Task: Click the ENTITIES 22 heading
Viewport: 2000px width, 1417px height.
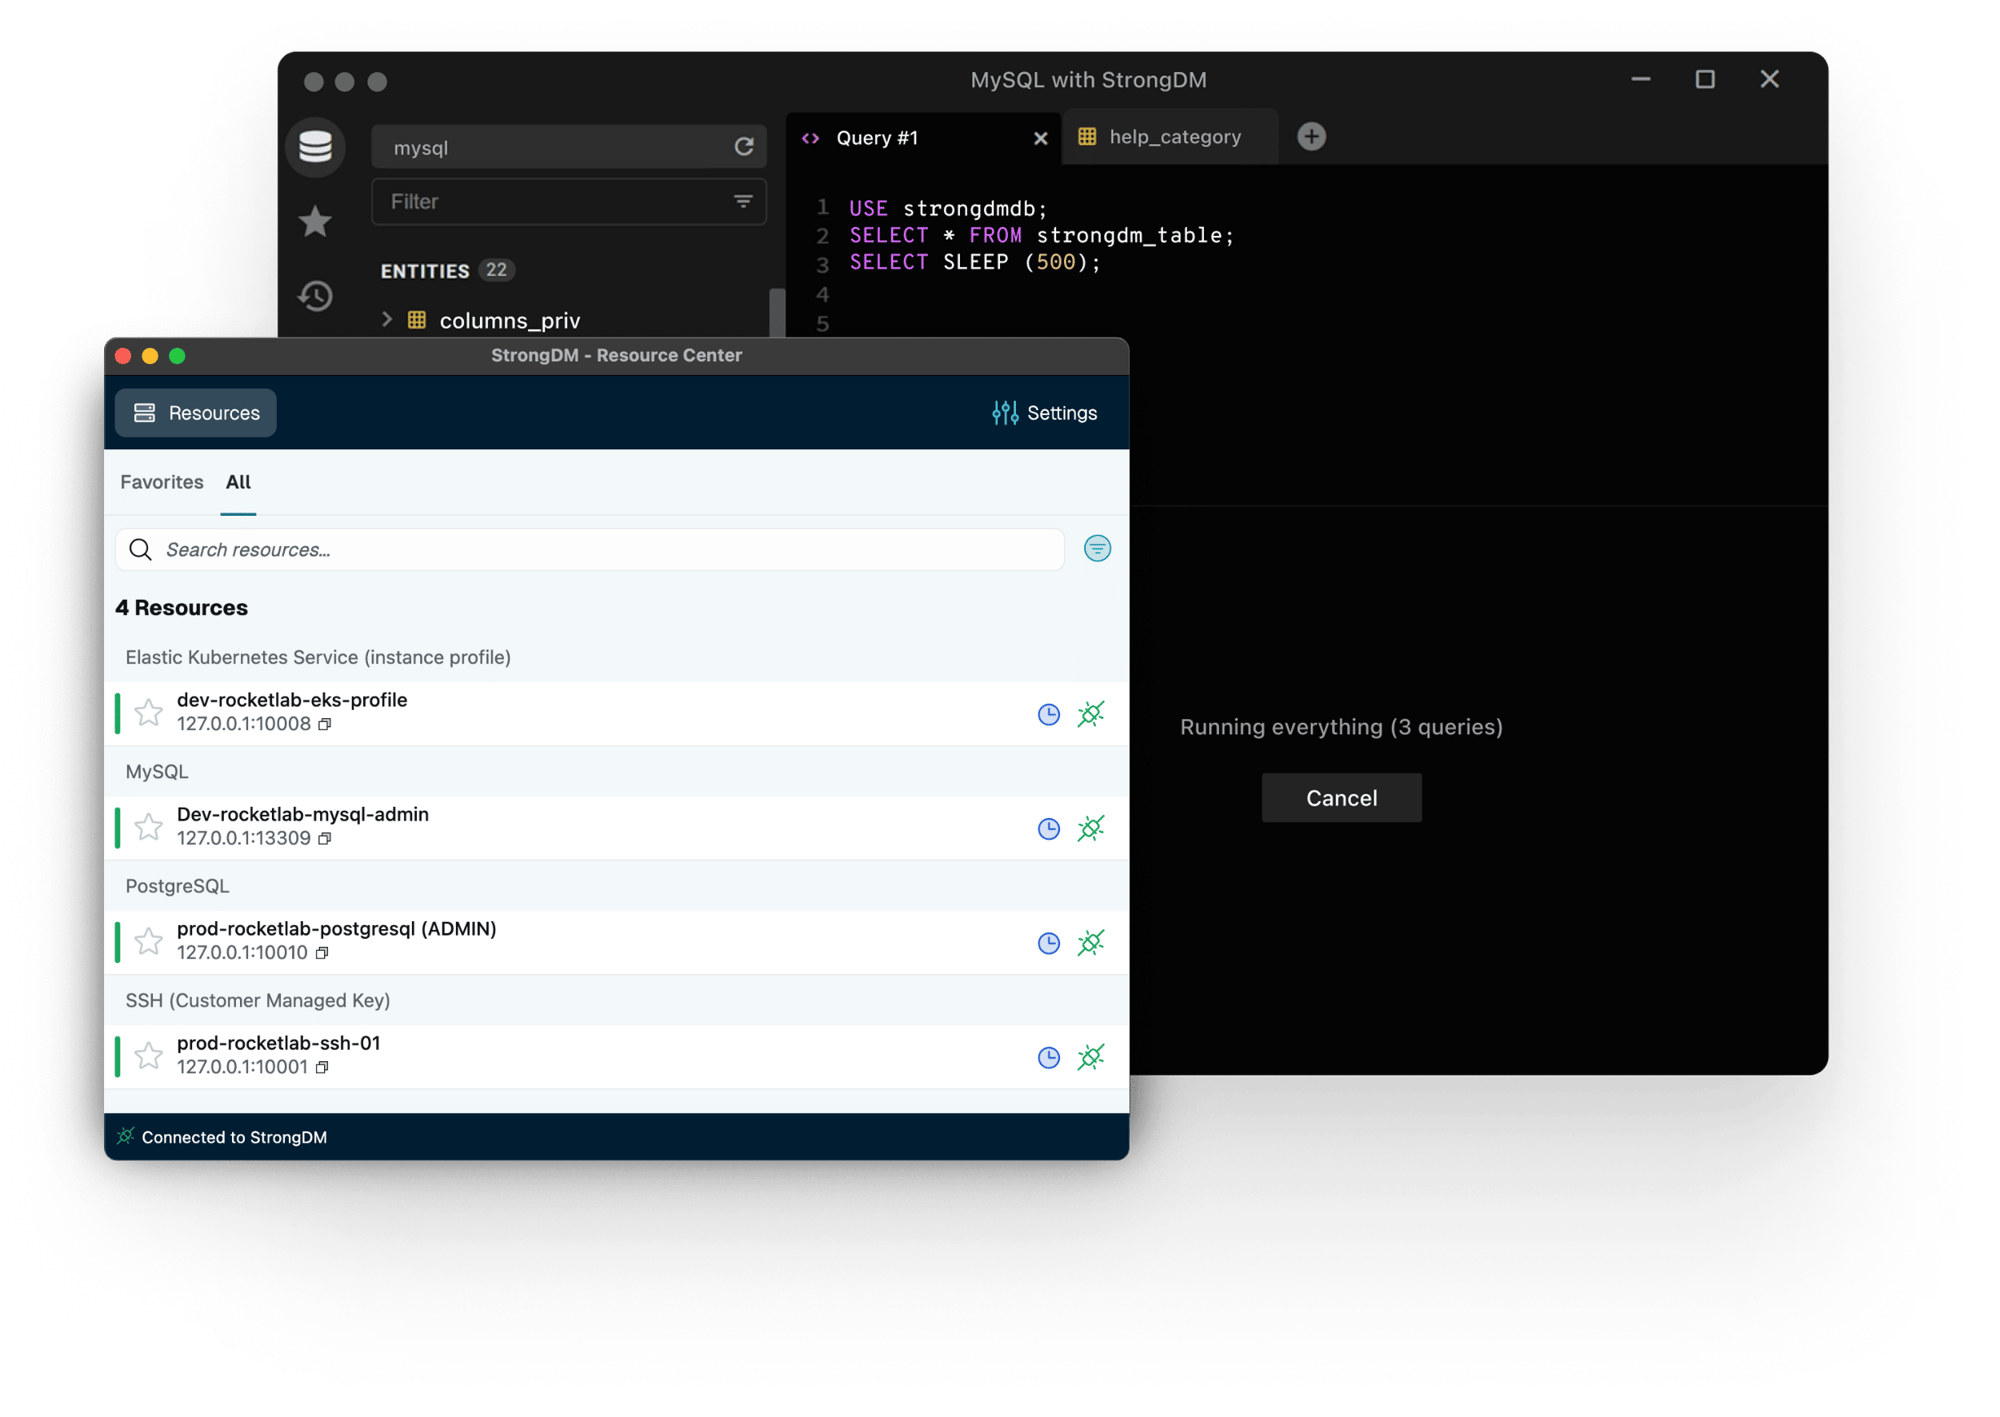Action: [448, 270]
